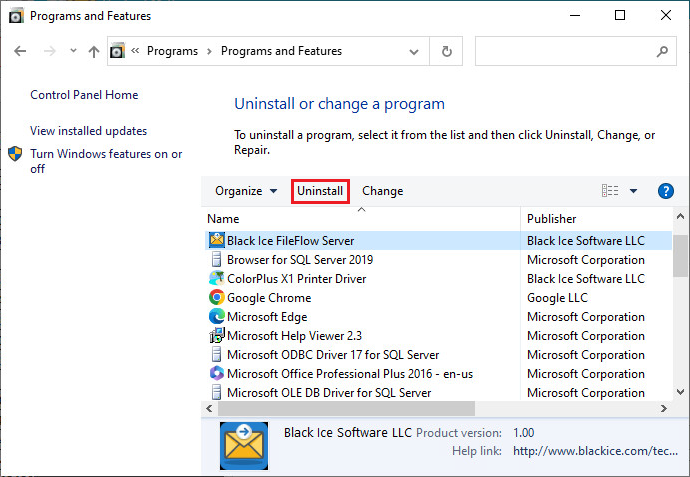The height and width of the screenshot is (477, 690).
Task: Open the recent locations dropdown arrow
Action: (x=73, y=51)
